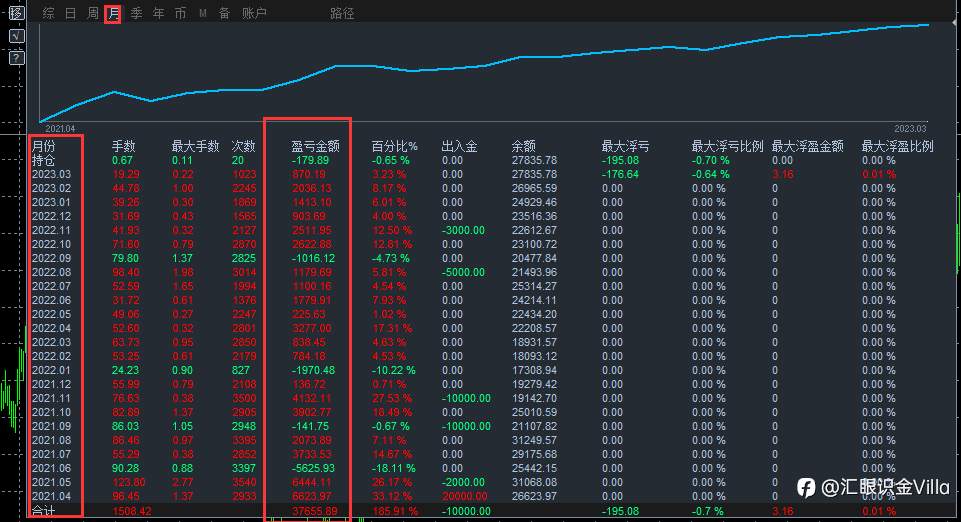Open the 币 currency tab
This screenshot has width=961, height=522.
180,13
